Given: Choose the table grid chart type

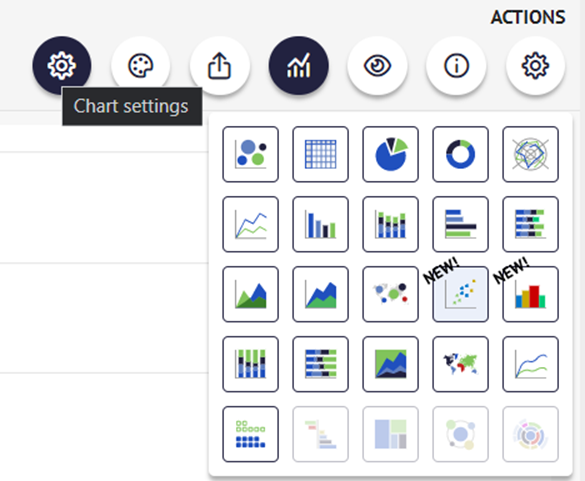Looking at the screenshot, I should click(320, 154).
